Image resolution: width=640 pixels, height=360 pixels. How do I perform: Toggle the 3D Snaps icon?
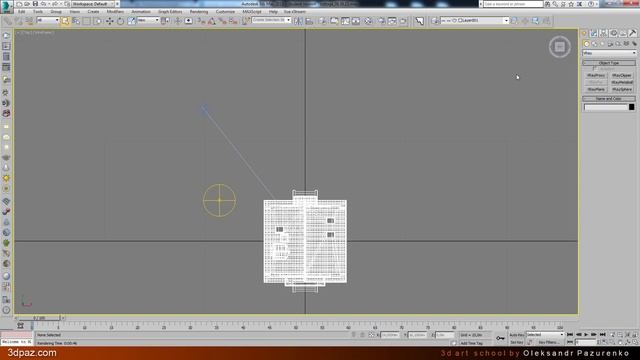tap(201, 21)
